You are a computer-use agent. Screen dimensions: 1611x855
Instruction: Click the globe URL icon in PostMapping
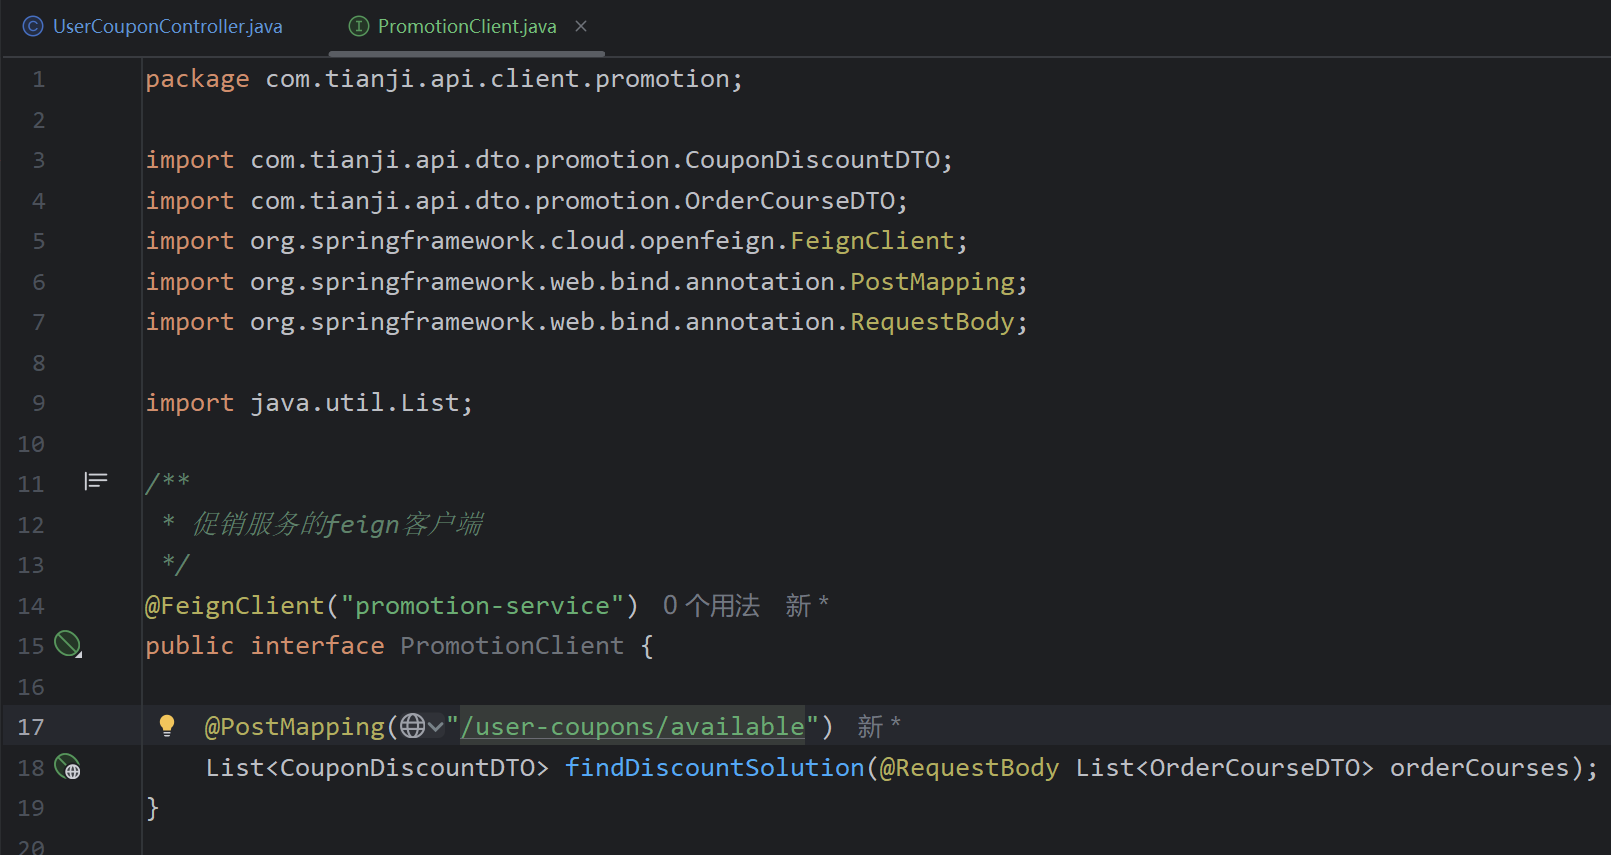pyautogui.click(x=412, y=726)
